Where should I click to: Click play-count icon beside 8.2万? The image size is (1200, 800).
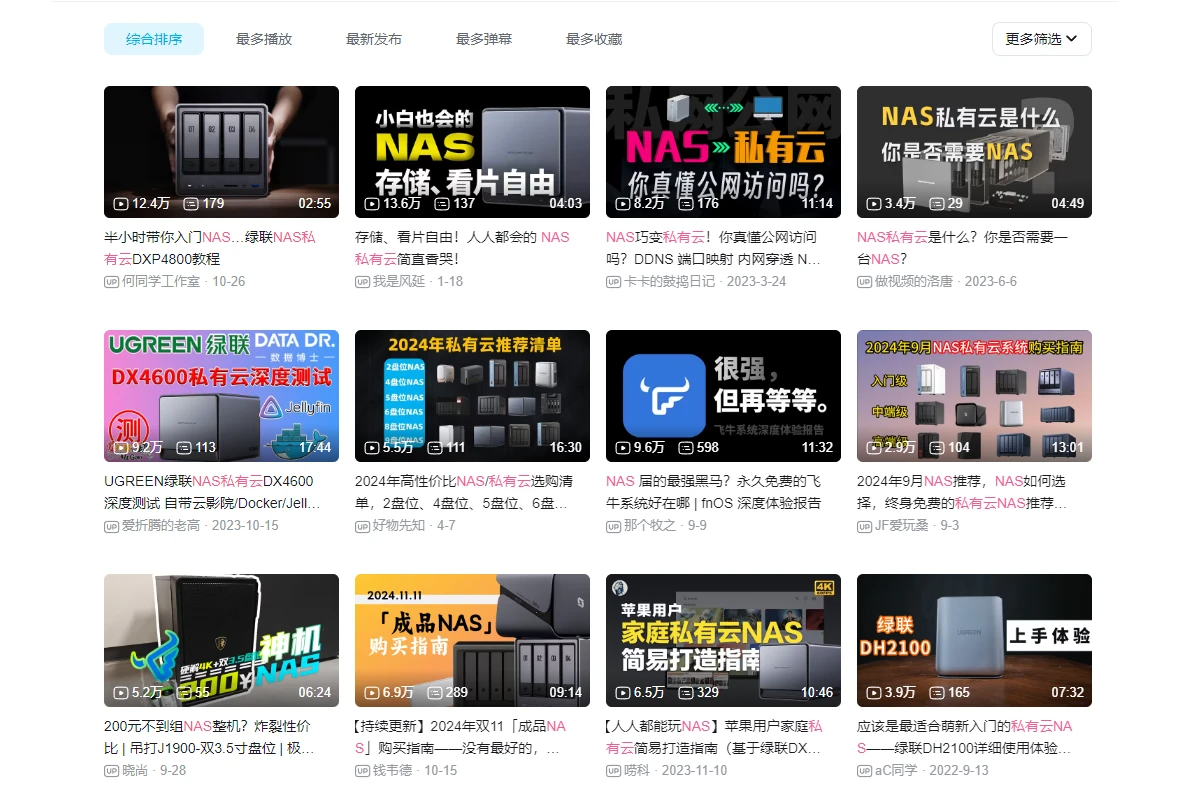(623, 203)
